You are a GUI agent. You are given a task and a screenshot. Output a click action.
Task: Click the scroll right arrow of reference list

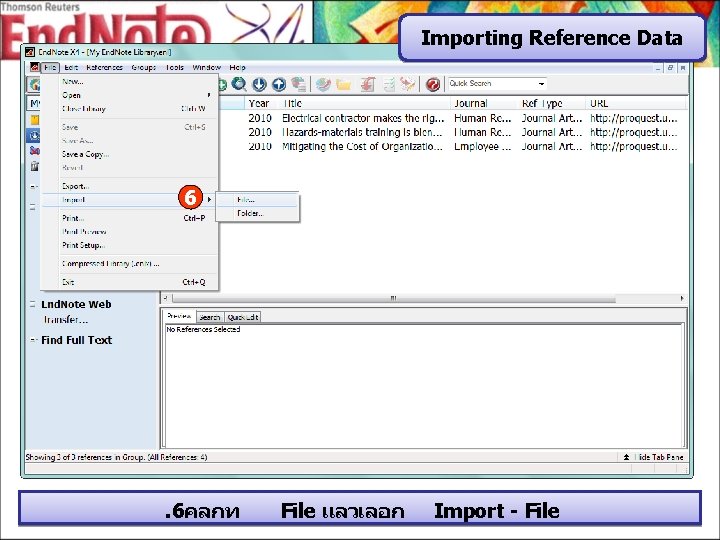point(682,298)
